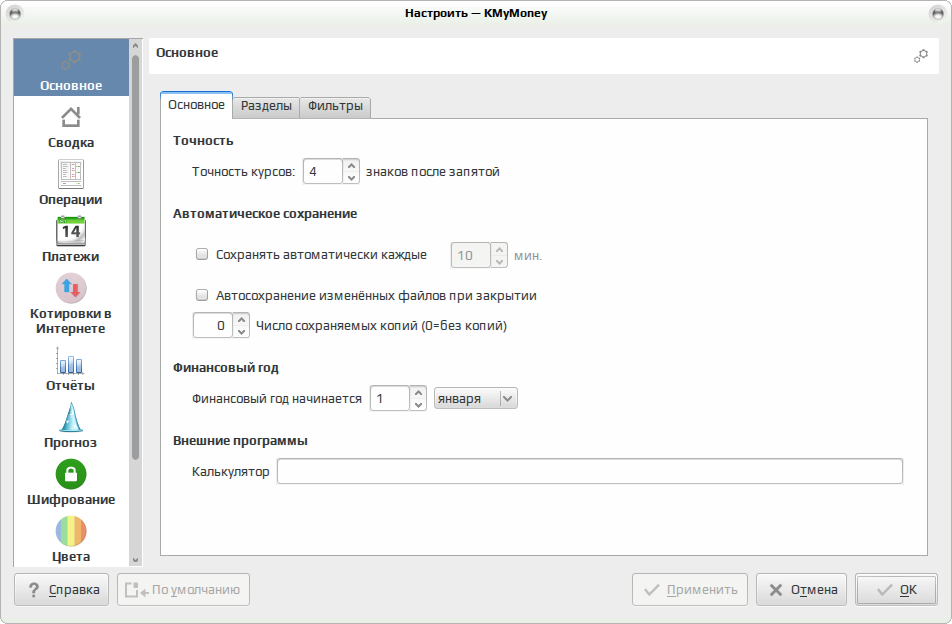Image resolution: width=952 pixels, height=624 pixels.
Task: Click the Справка help button
Action: pos(61,589)
